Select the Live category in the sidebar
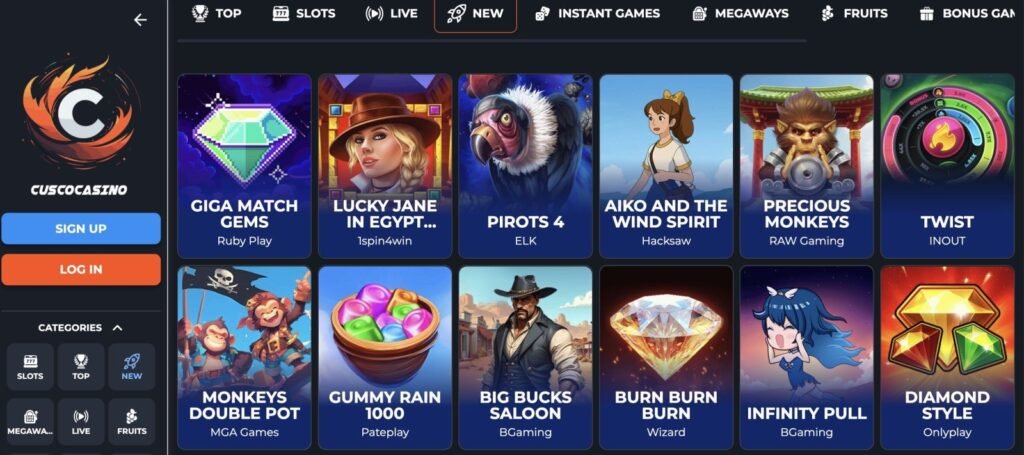The width and height of the screenshot is (1024, 455). tap(81, 422)
